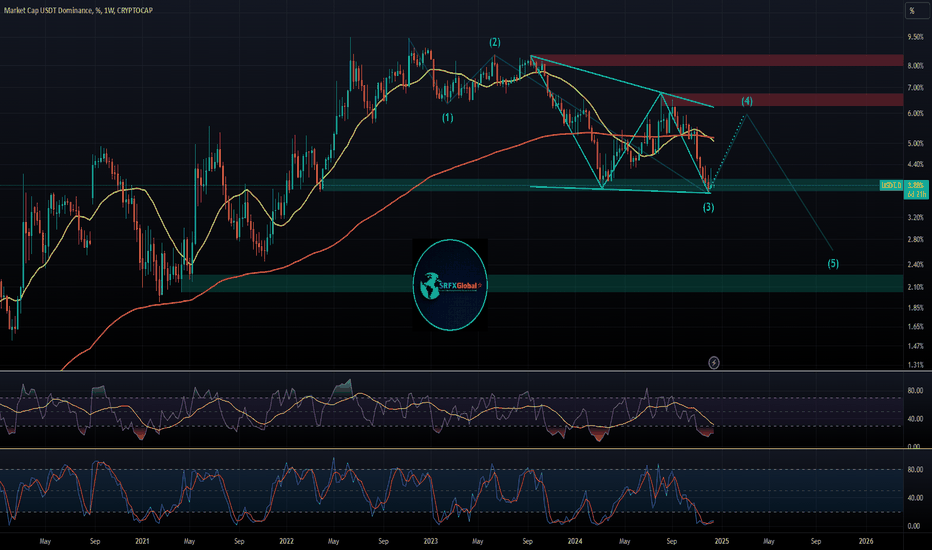The height and width of the screenshot is (550, 932).
Task: Select the (2) wave label
Action: point(495,42)
